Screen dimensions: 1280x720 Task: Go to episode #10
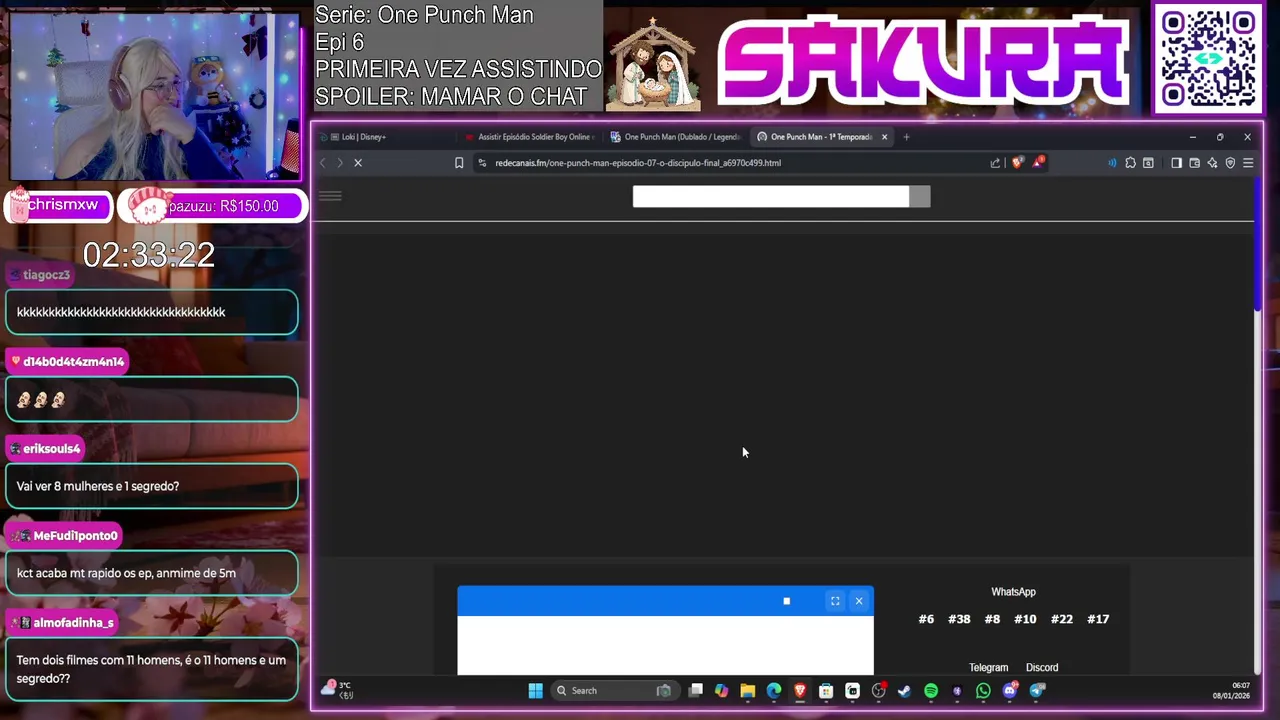1025,619
